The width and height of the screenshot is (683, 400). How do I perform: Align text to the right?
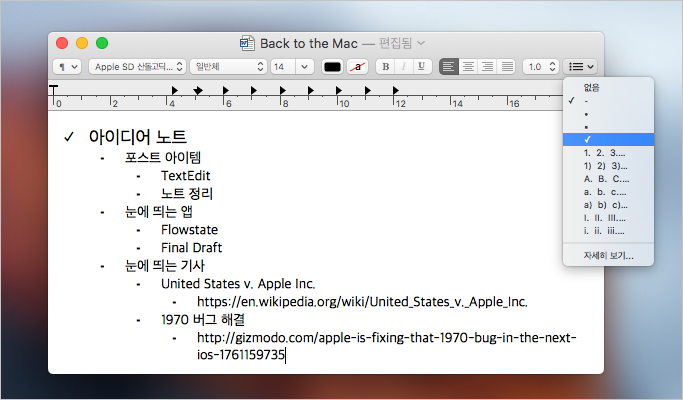[487, 67]
